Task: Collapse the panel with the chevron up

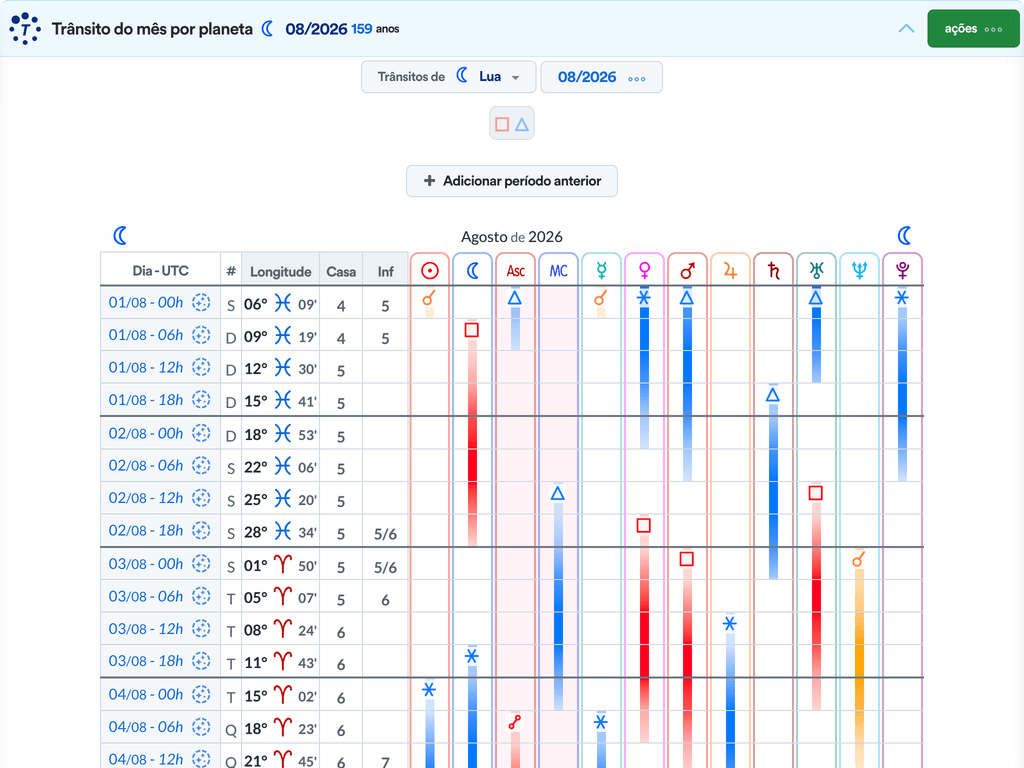Action: pos(906,29)
